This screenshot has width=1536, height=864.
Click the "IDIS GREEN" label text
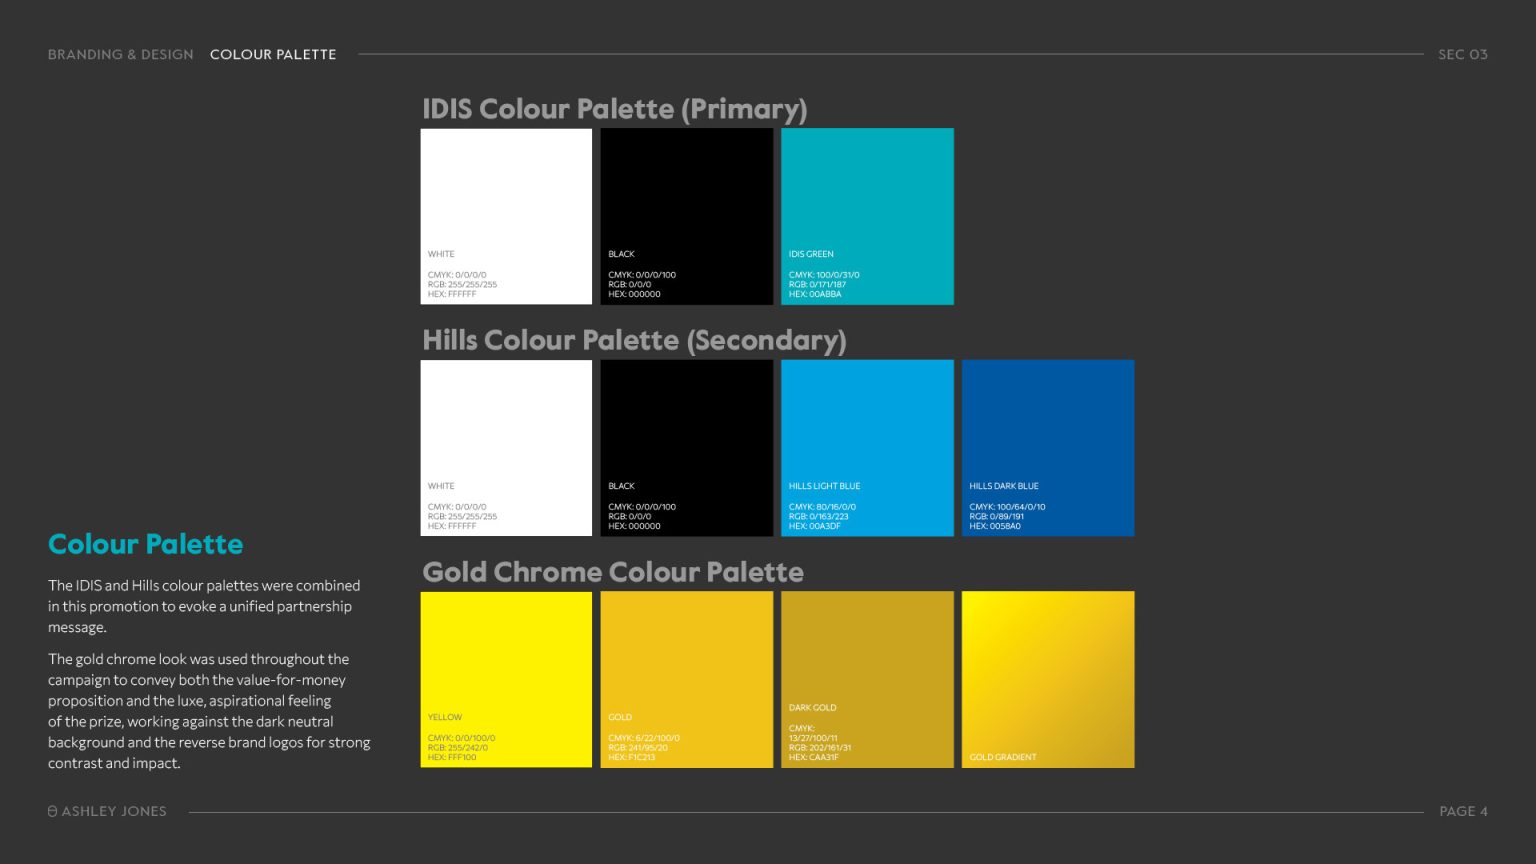point(811,254)
